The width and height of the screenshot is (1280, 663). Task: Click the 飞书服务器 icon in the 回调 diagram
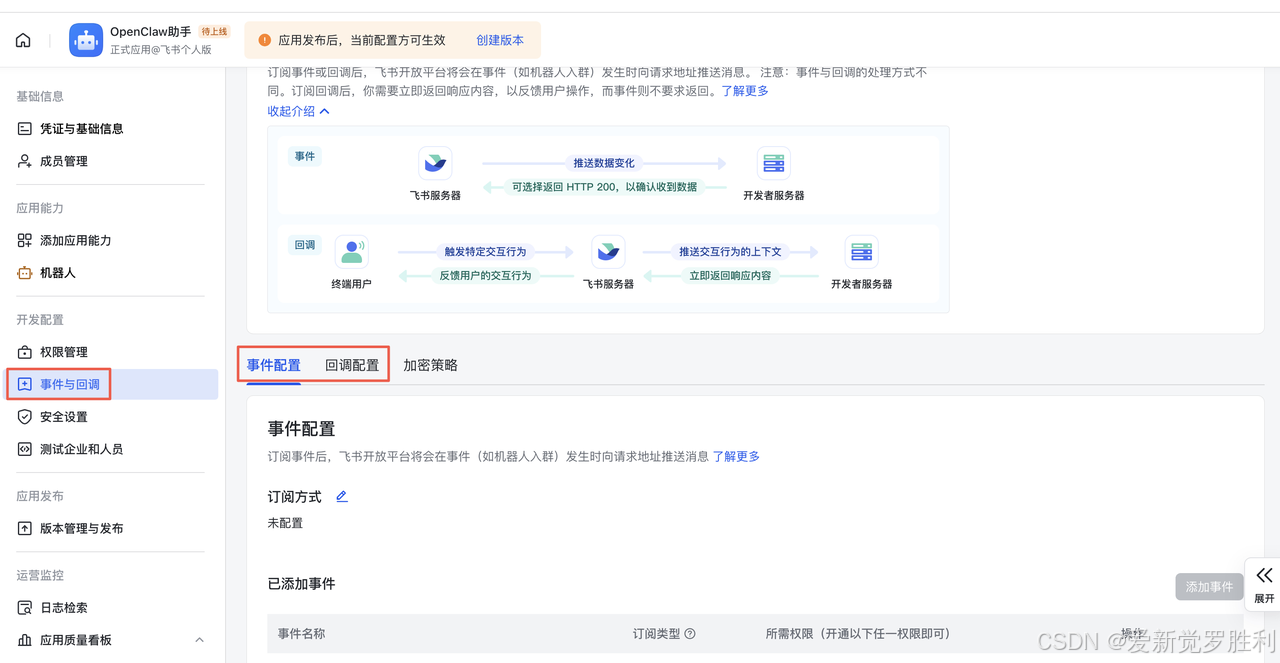608,251
